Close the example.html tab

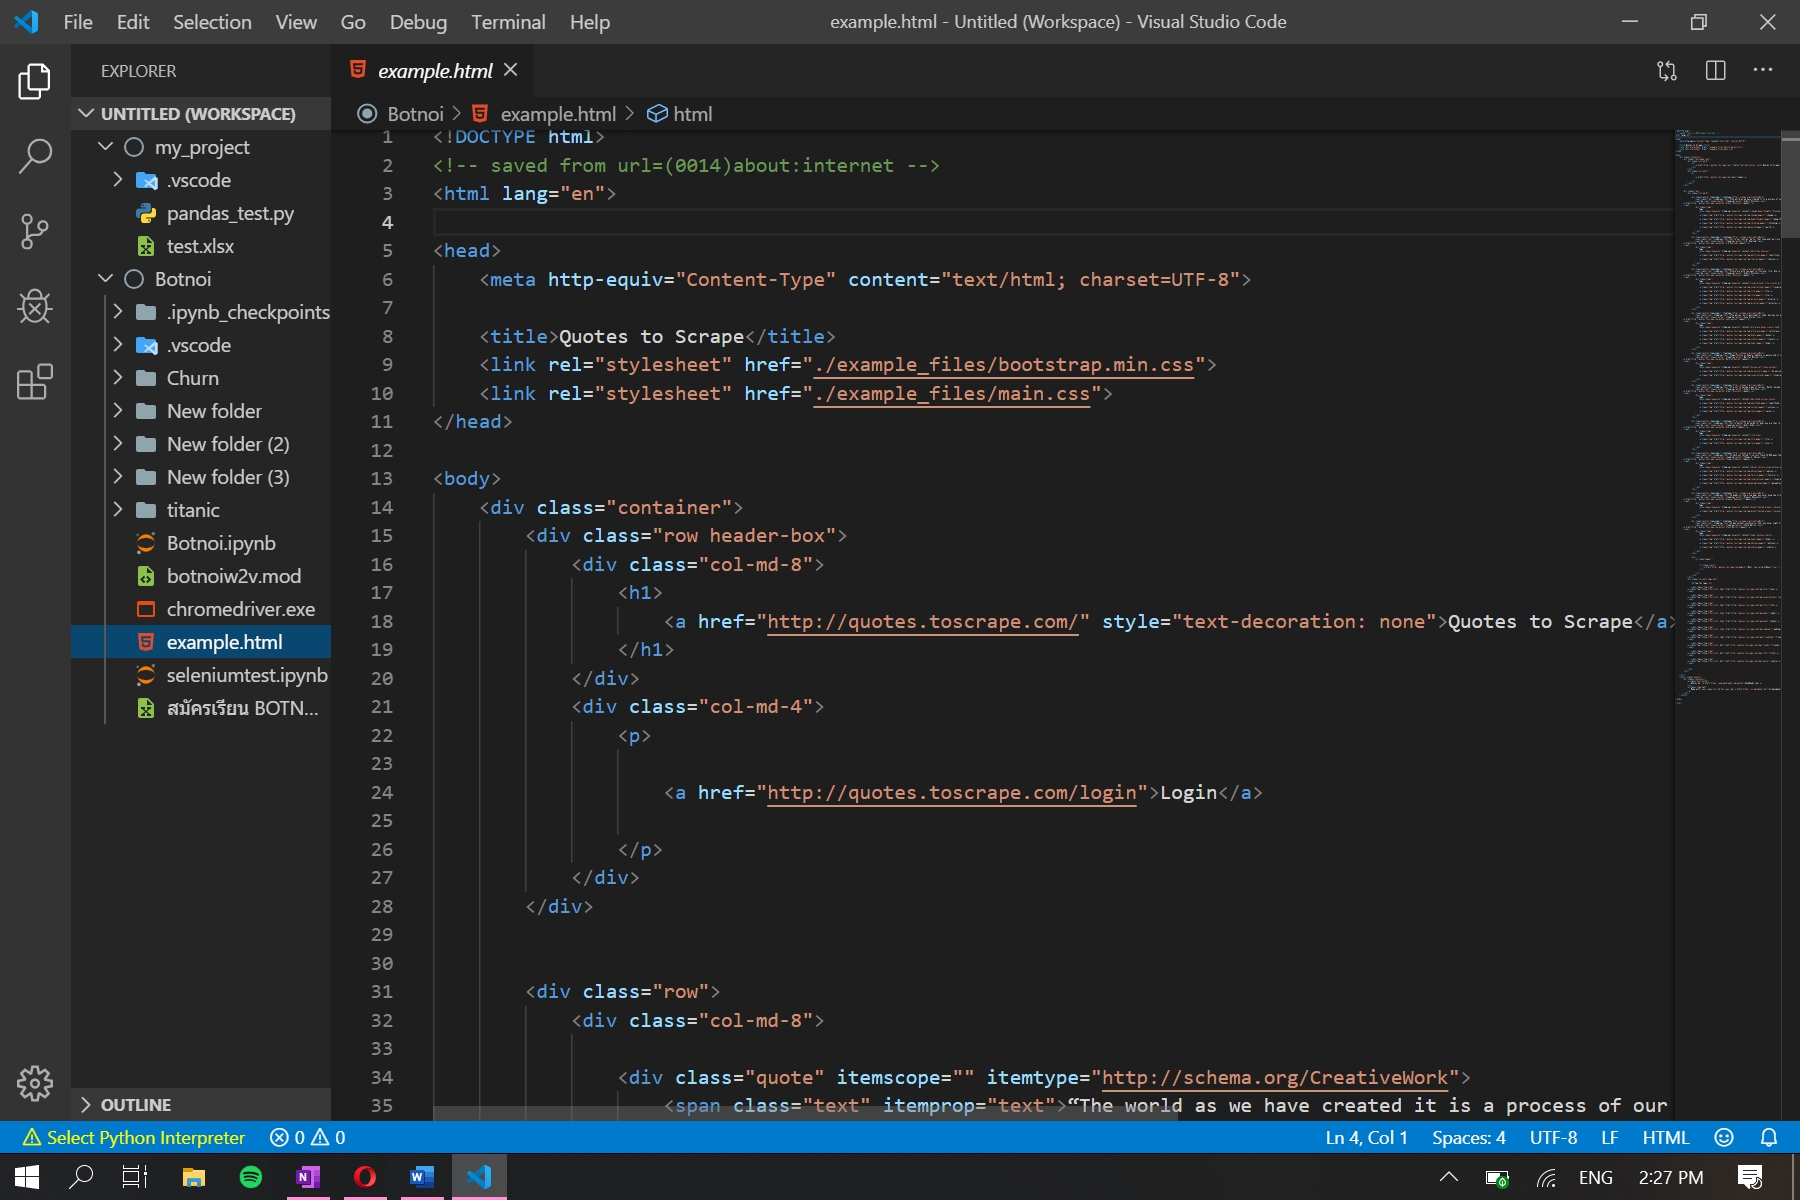point(511,70)
